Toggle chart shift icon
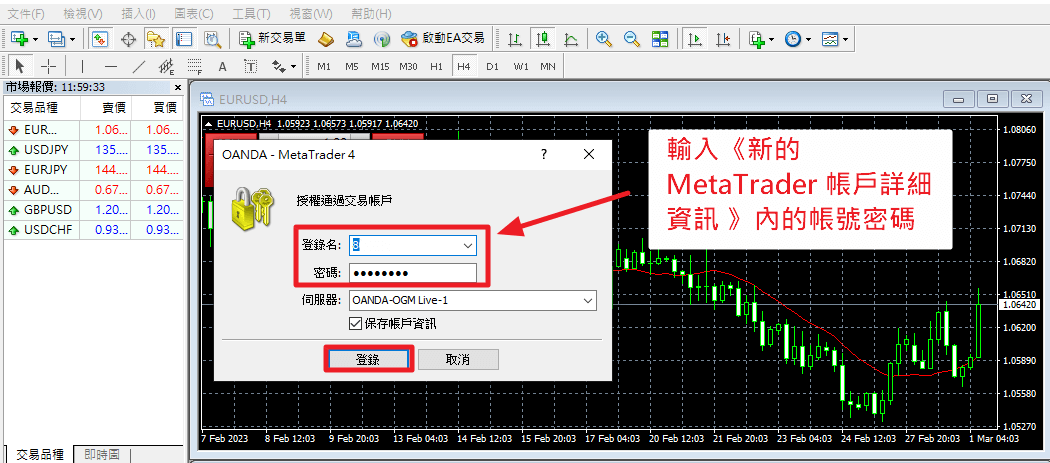The image size is (1050, 463). coord(723,39)
